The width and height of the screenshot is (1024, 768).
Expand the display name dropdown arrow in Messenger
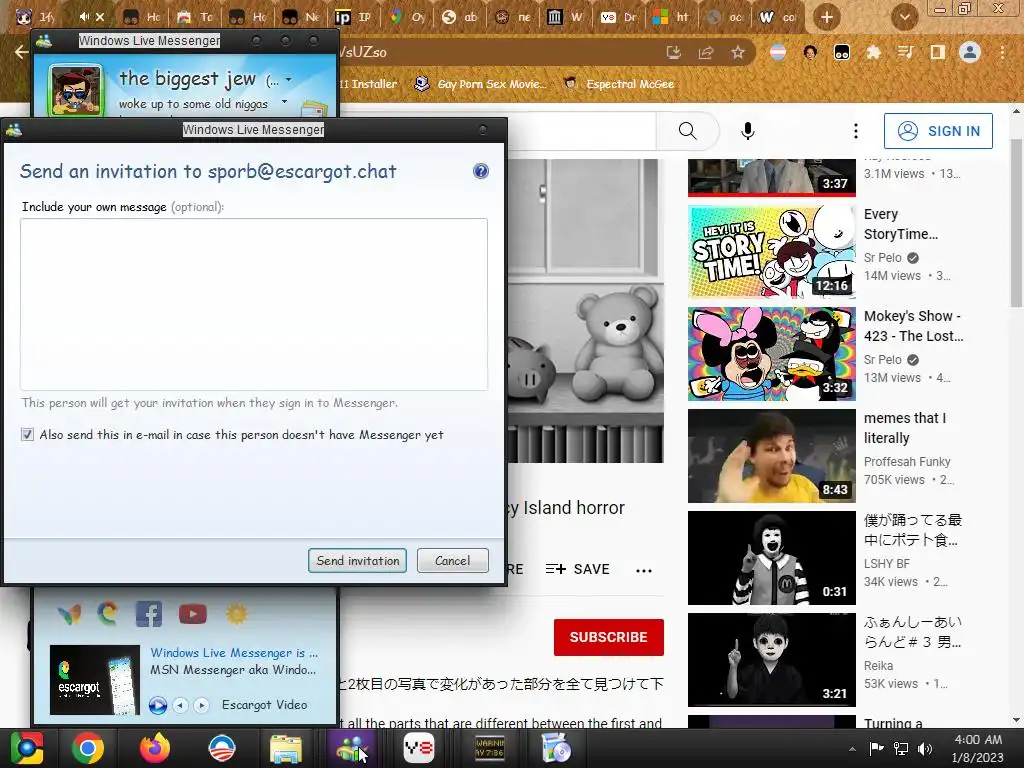[x=288, y=80]
